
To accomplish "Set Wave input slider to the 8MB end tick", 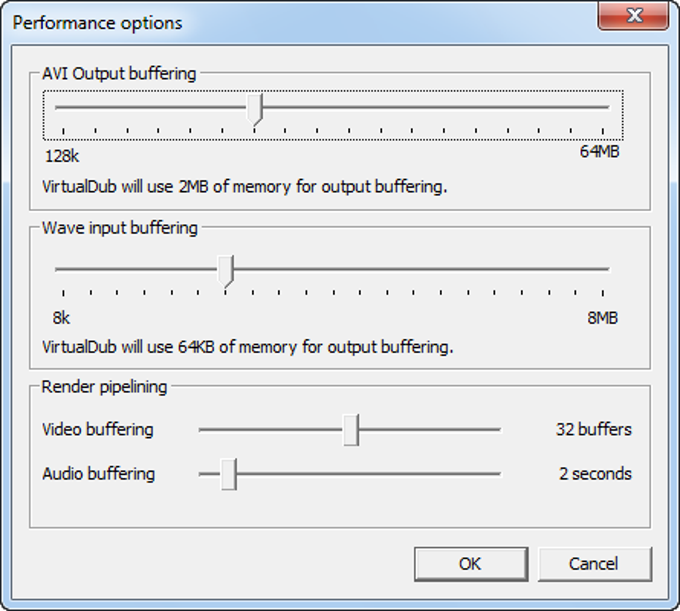I will point(602,269).
